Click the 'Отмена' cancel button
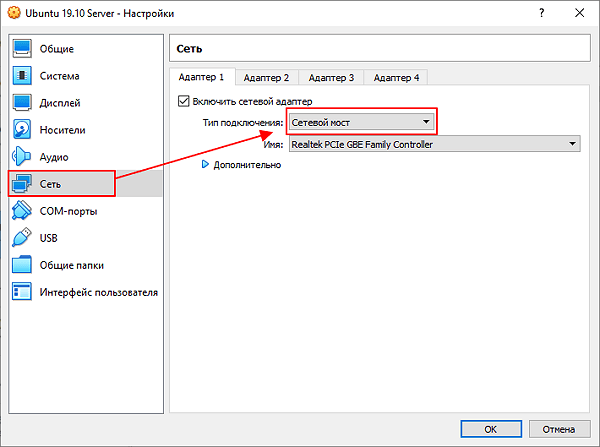Screen dimensions: 600x447 click(x=557, y=428)
